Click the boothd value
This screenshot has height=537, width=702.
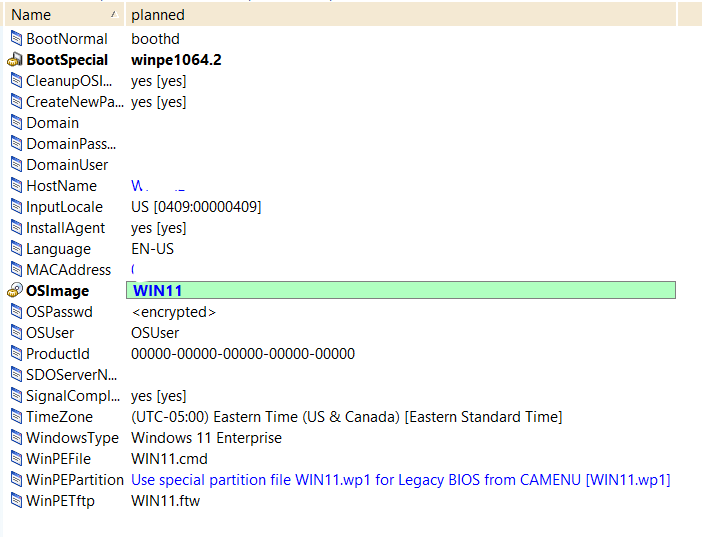155,39
